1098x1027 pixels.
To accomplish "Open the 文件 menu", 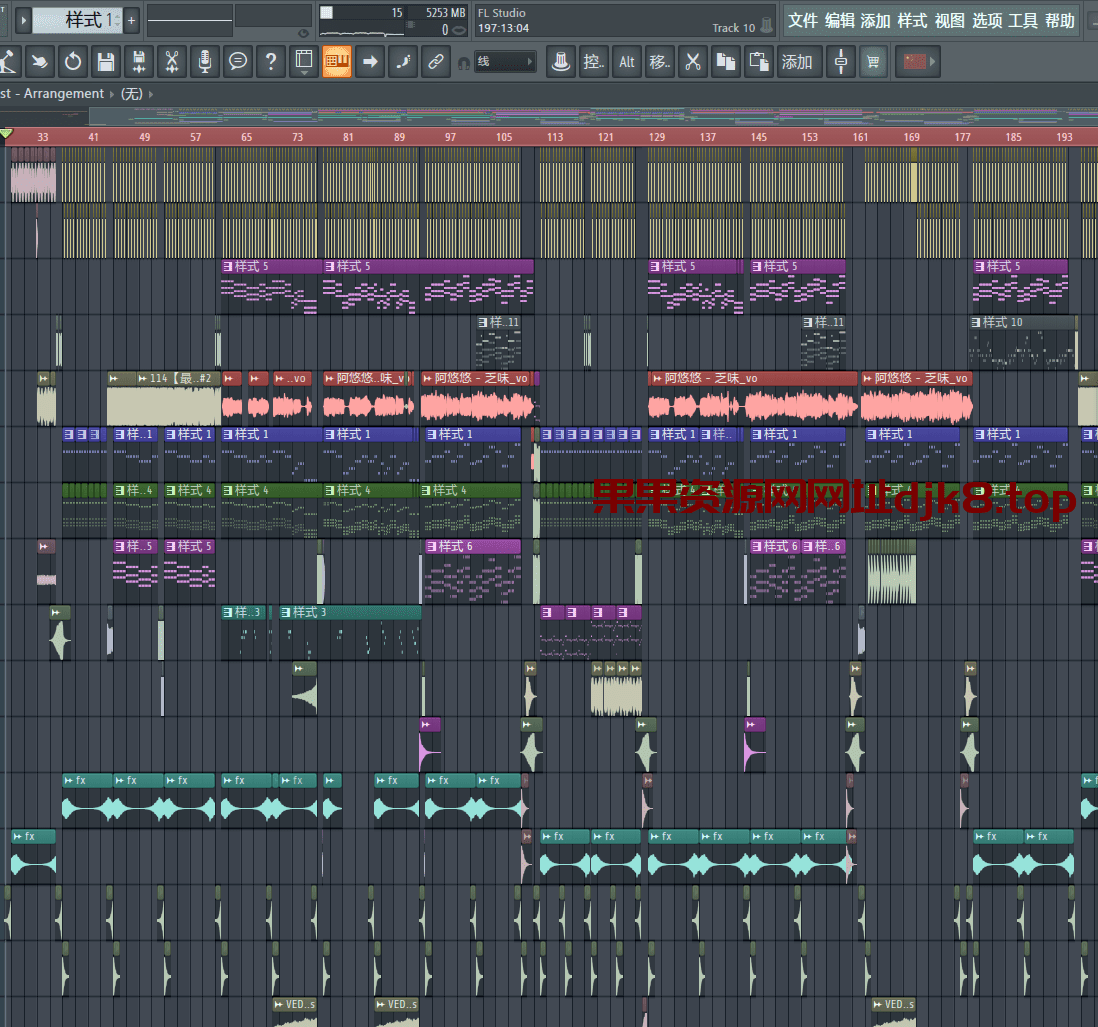I will pos(802,21).
